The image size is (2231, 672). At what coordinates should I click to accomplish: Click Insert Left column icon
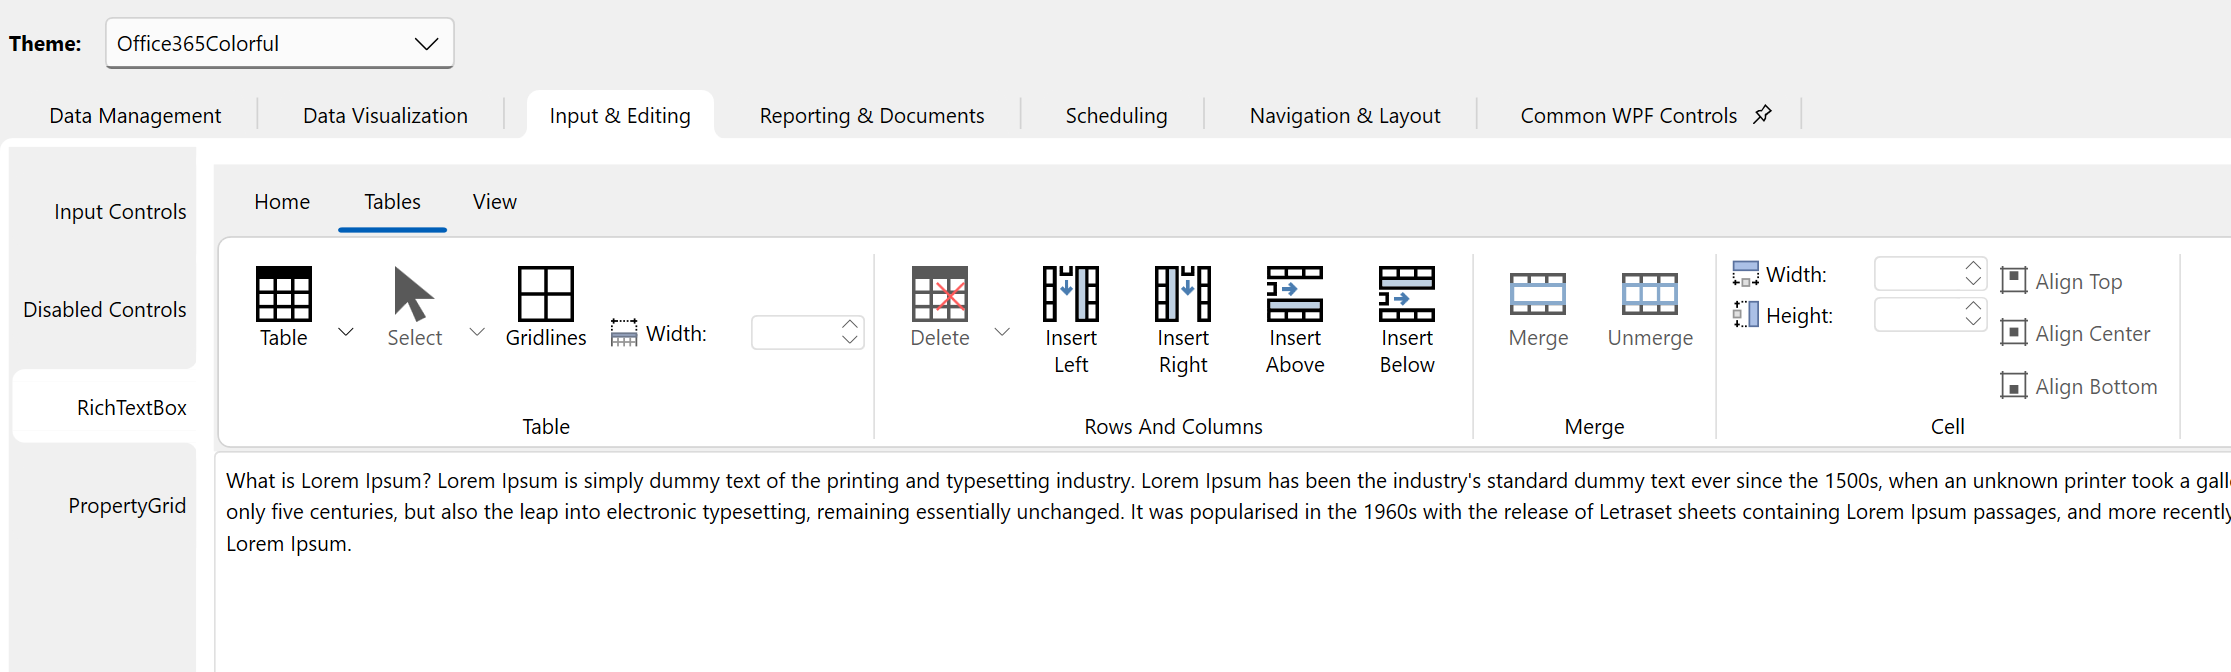(x=1070, y=294)
